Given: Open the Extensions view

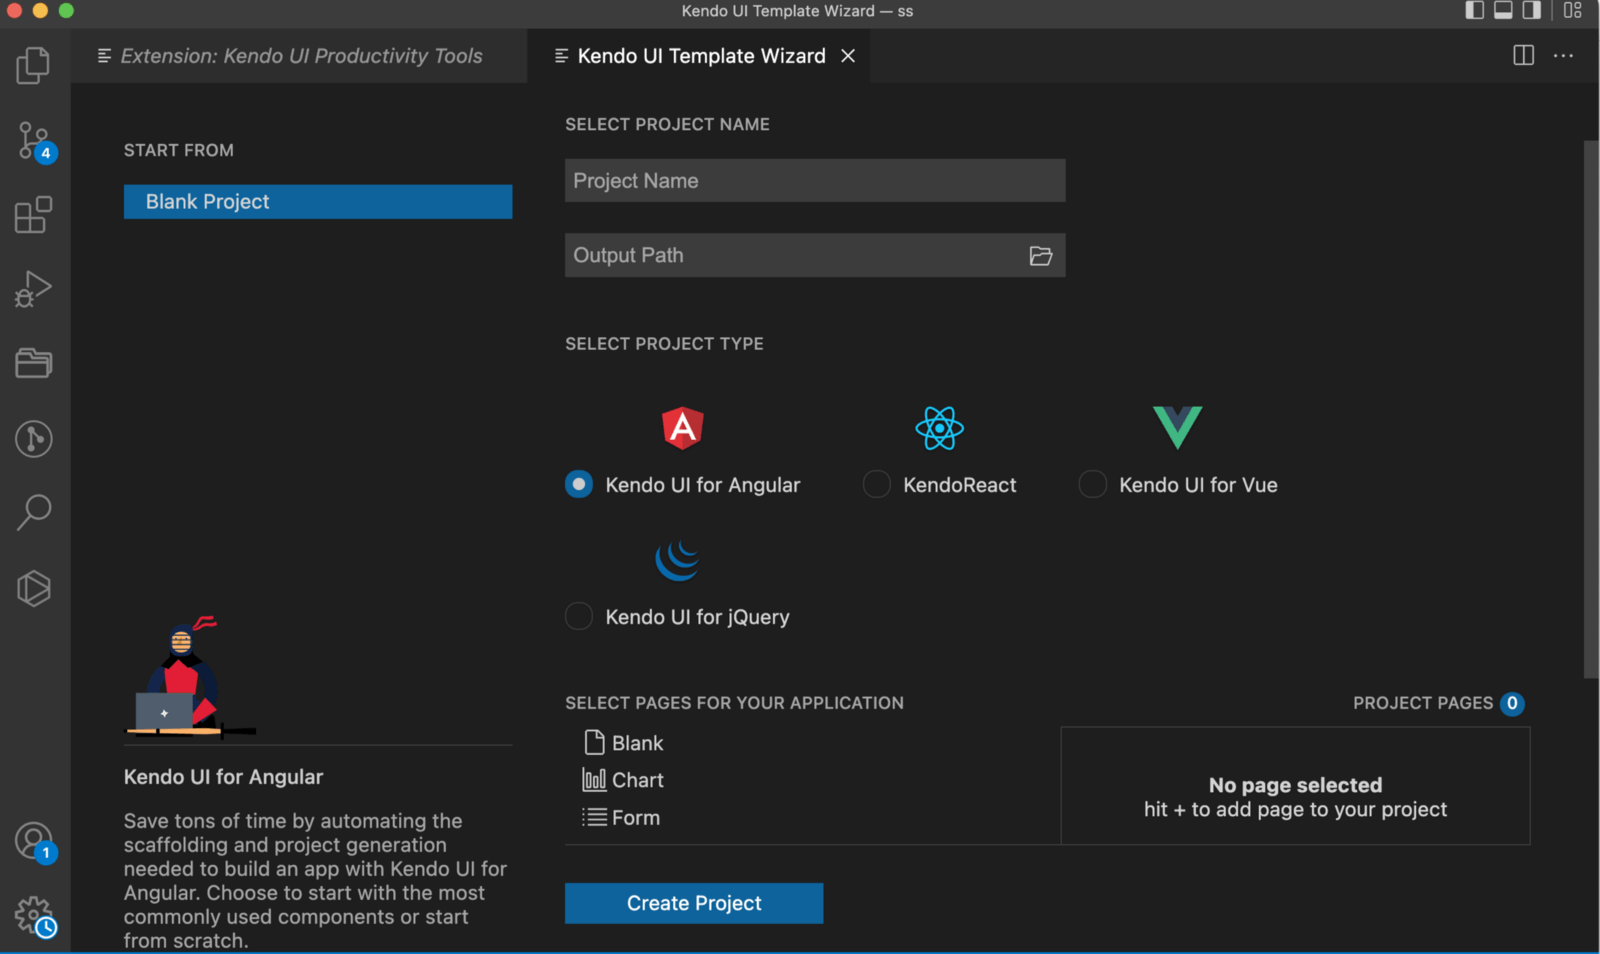Looking at the screenshot, I should pos(33,215).
